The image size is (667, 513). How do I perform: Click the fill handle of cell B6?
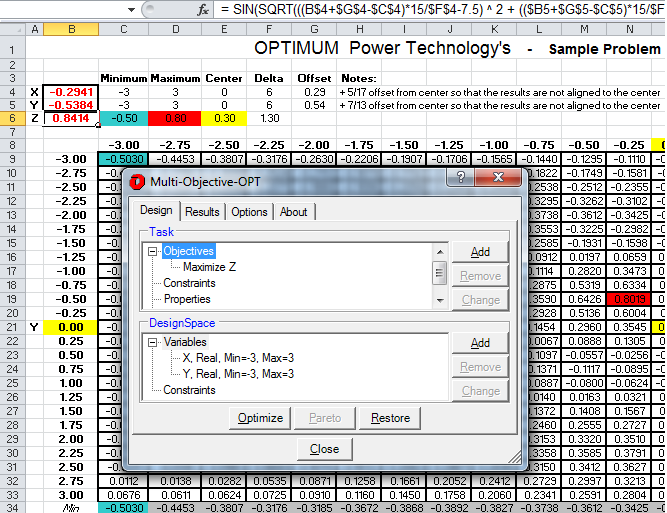point(98,125)
